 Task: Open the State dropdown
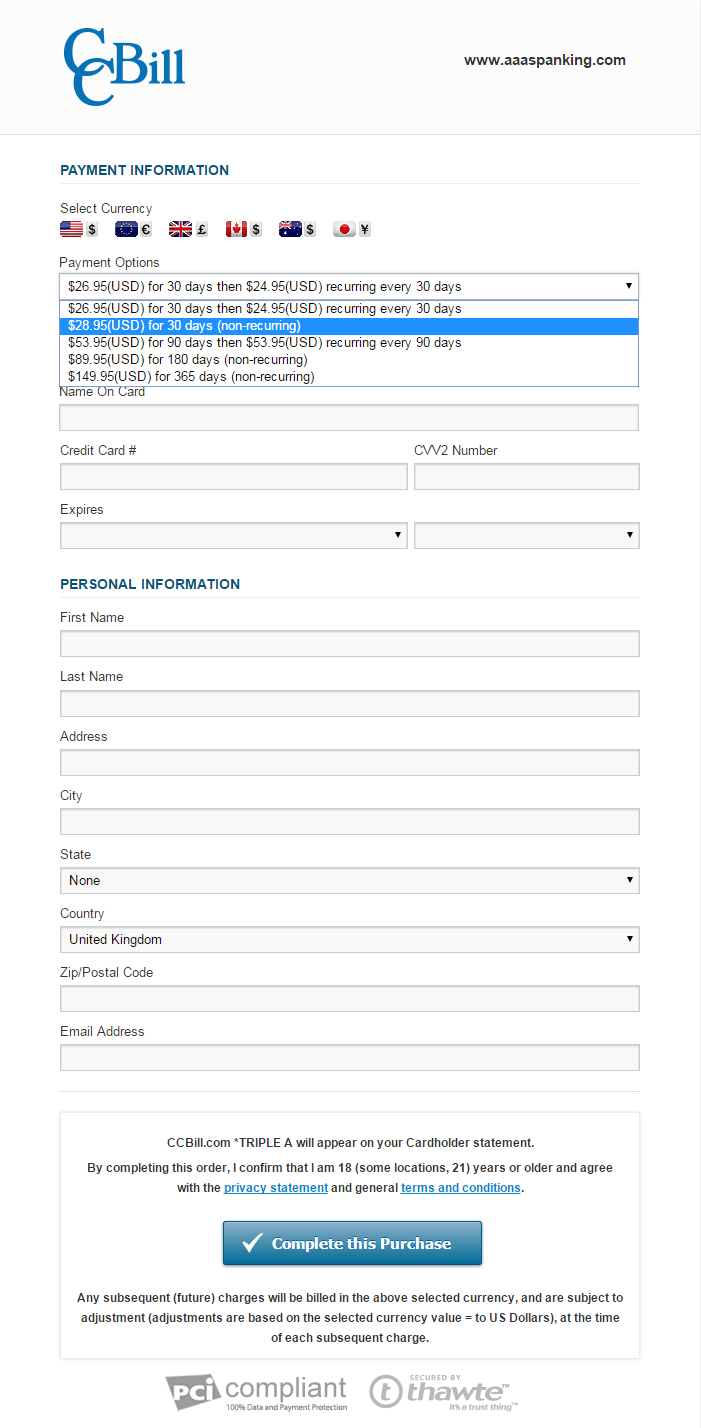(x=349, y=881)
